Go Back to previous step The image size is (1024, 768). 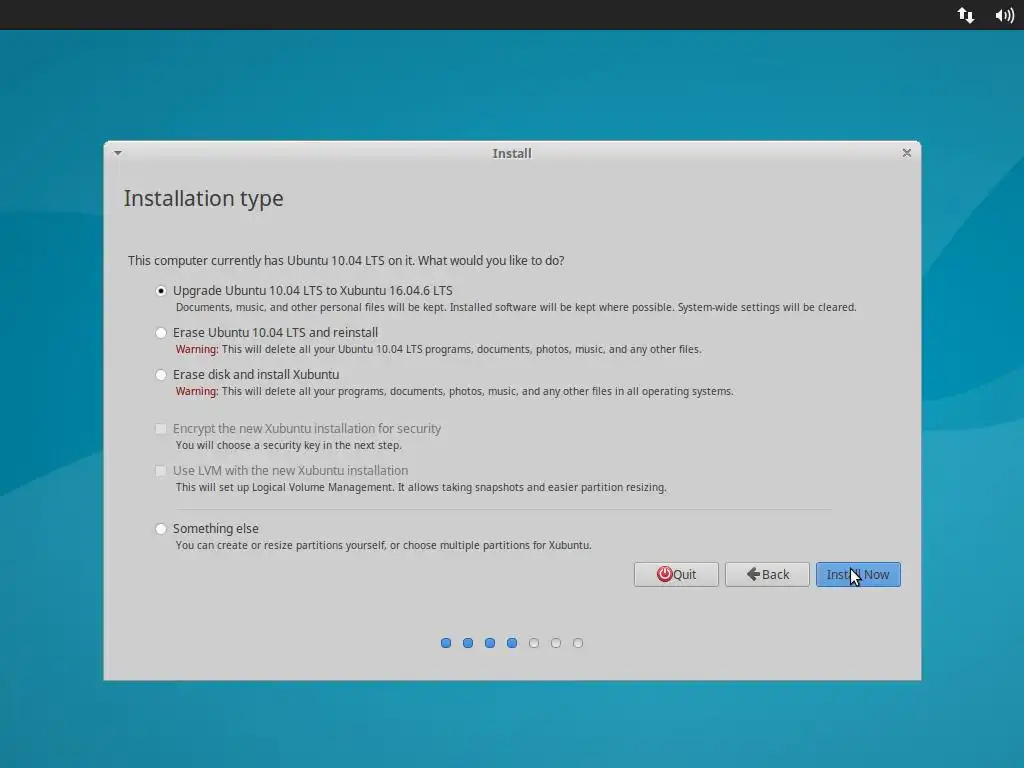click(x=767, y=575)
